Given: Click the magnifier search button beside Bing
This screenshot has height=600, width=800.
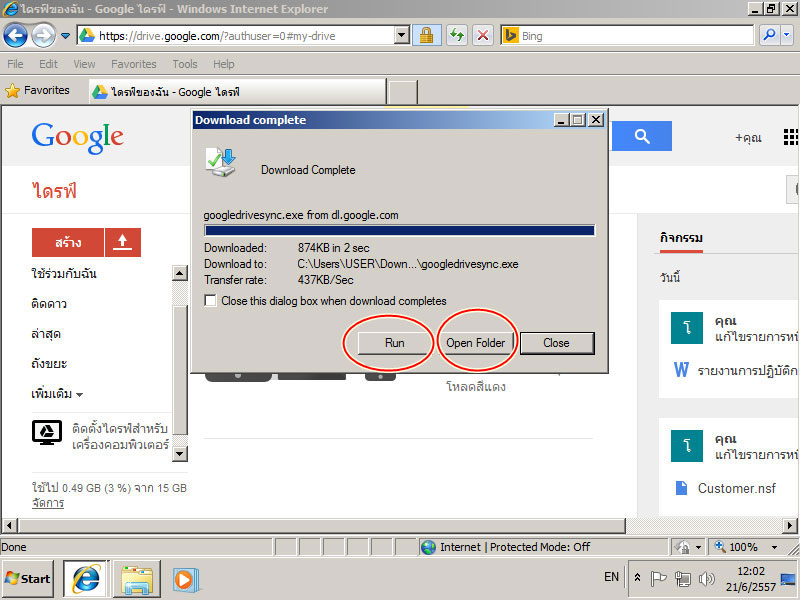Looking at the screenshot, I should click(x=769, y=36).
